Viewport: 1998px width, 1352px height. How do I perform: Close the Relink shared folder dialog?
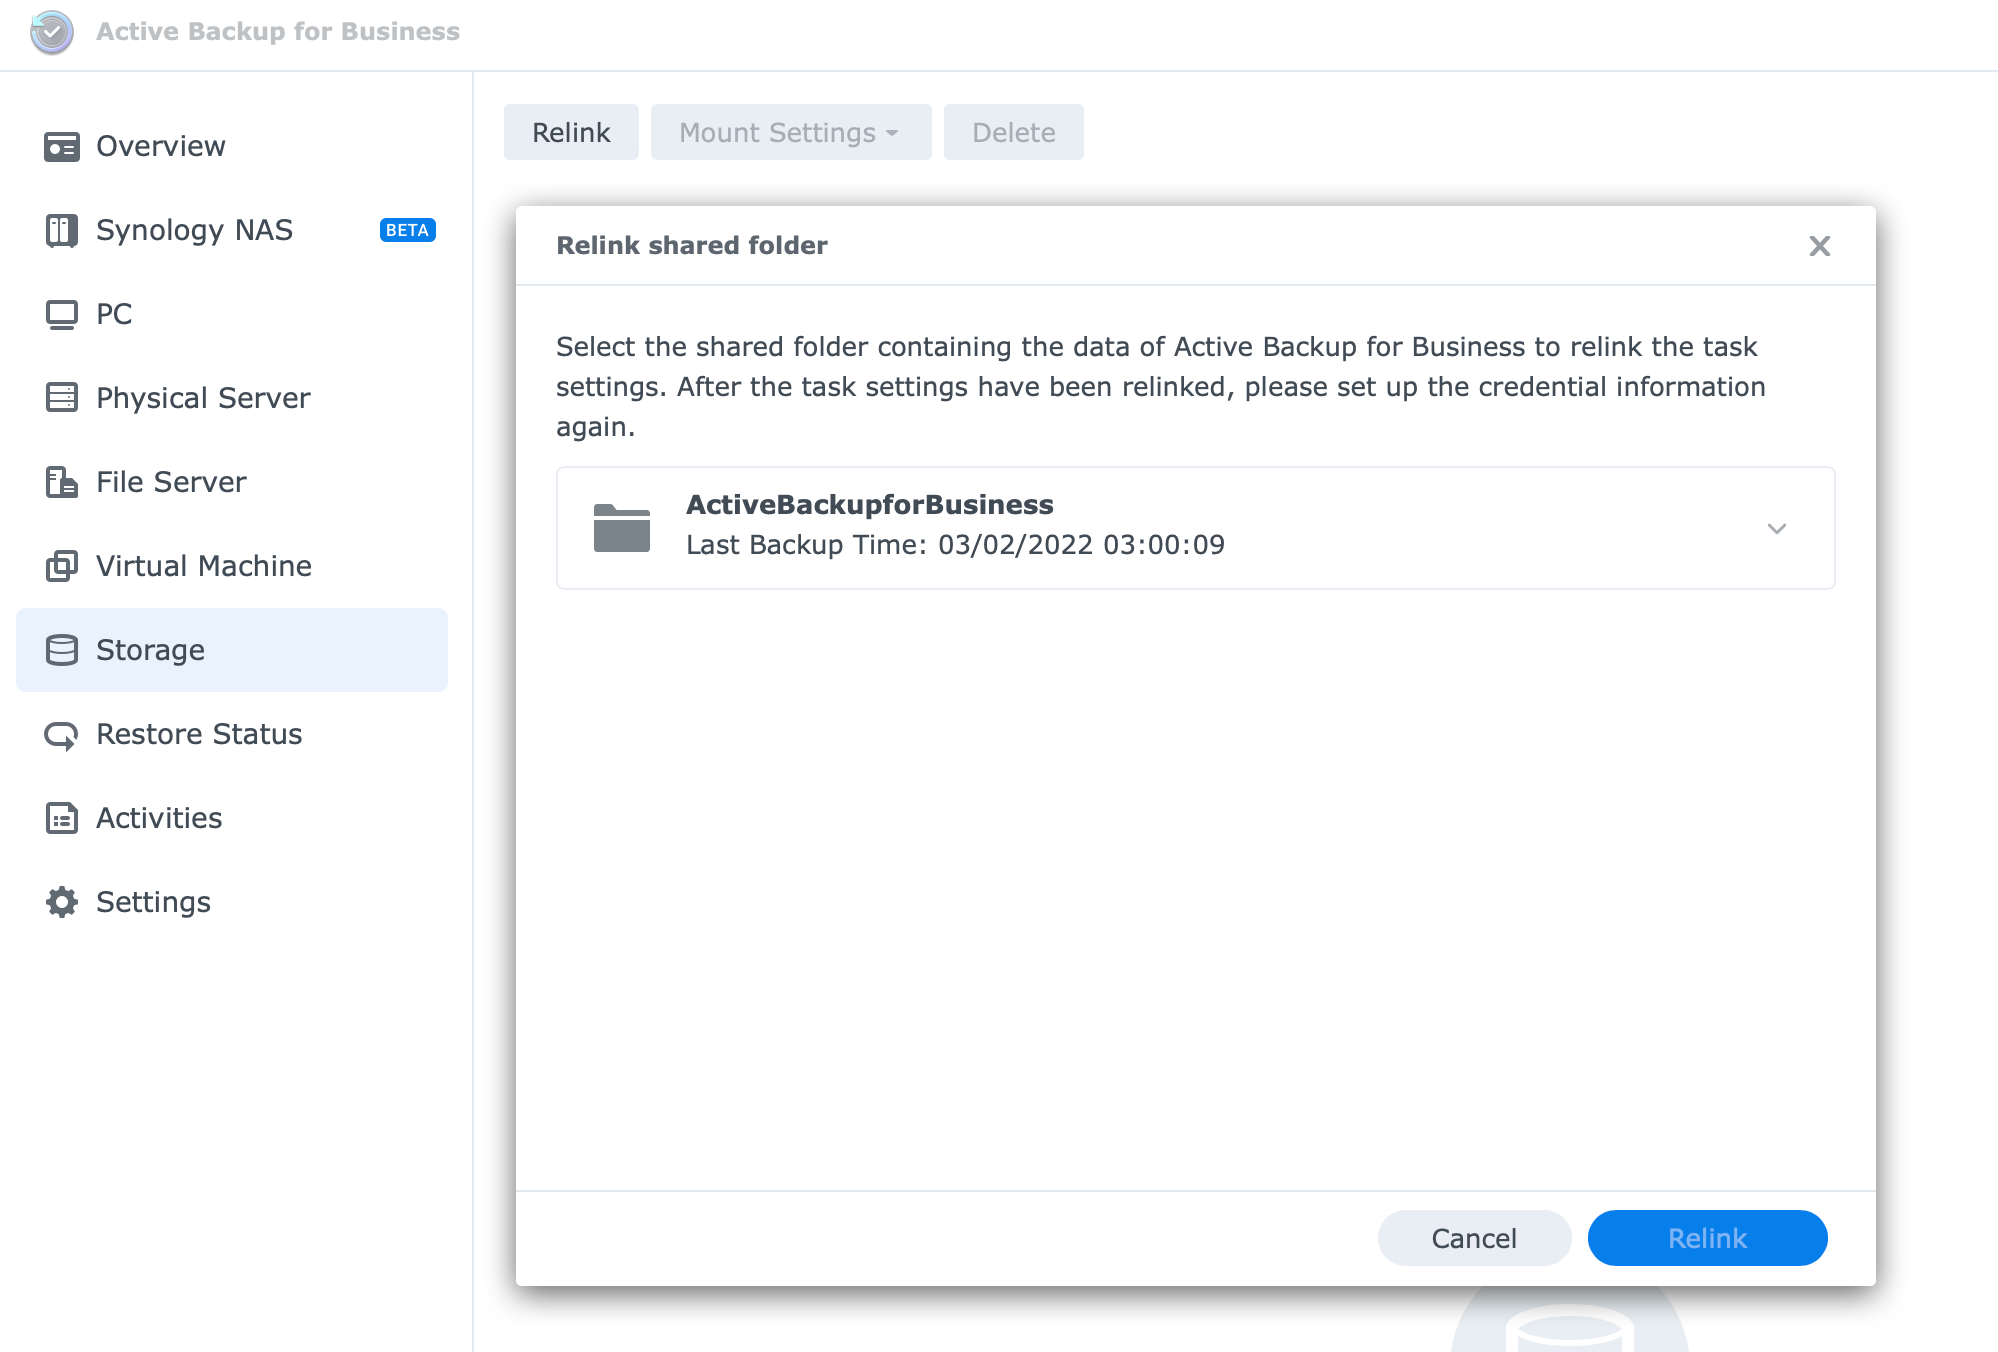pyautogui.click(x=1820, y=246)
